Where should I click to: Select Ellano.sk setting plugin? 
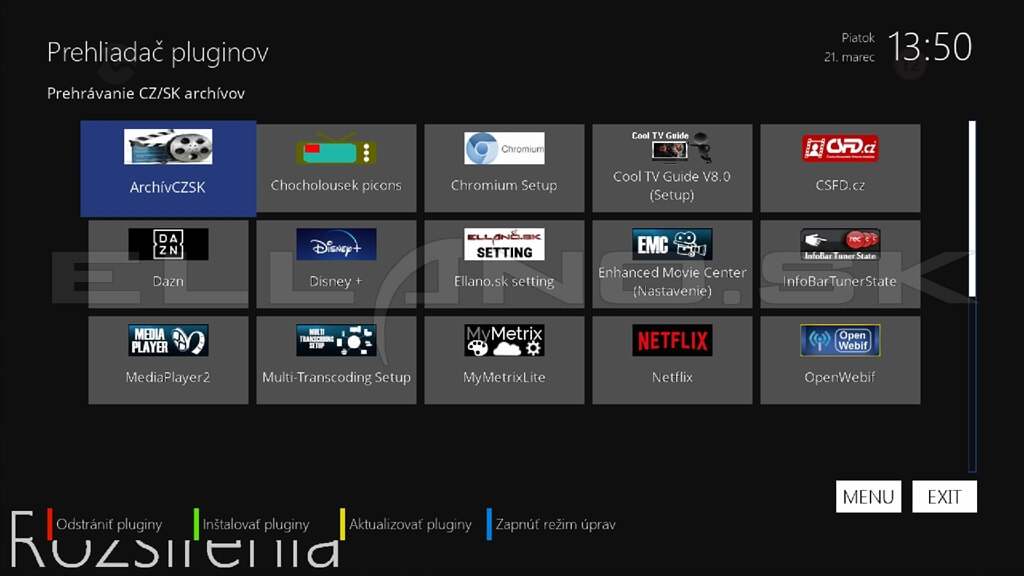pyautogui.click(x=504, y=264)
